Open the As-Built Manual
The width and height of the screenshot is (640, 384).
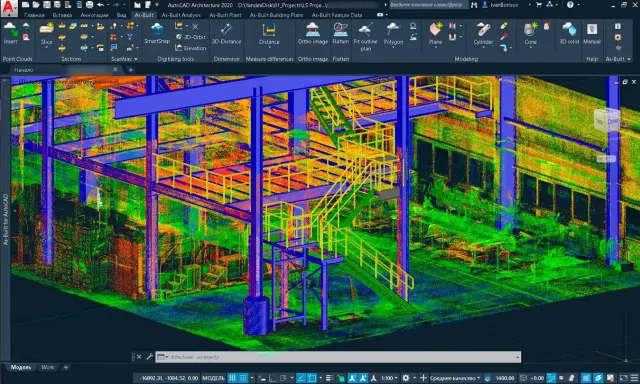click(x=592, y=34)
